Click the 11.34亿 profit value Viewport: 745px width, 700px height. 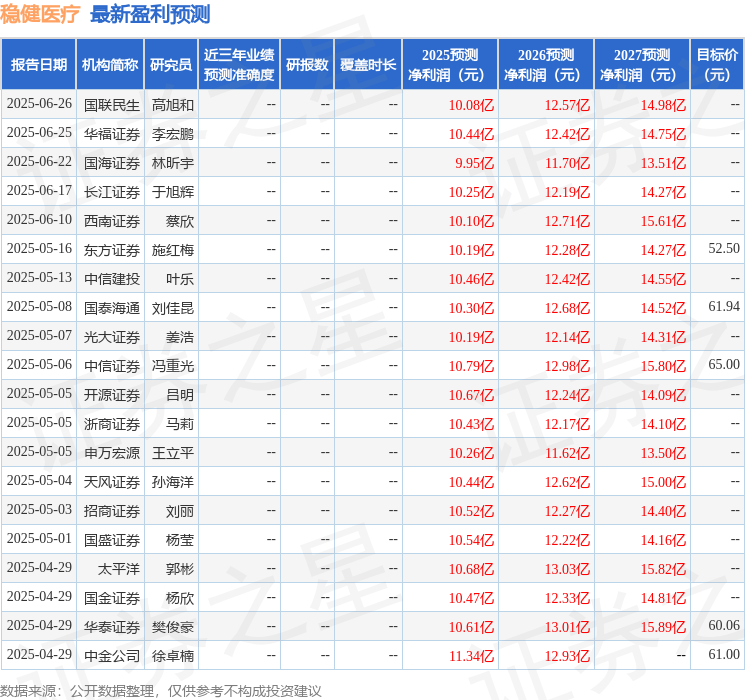pyautogui.click(x=471, y=656)
